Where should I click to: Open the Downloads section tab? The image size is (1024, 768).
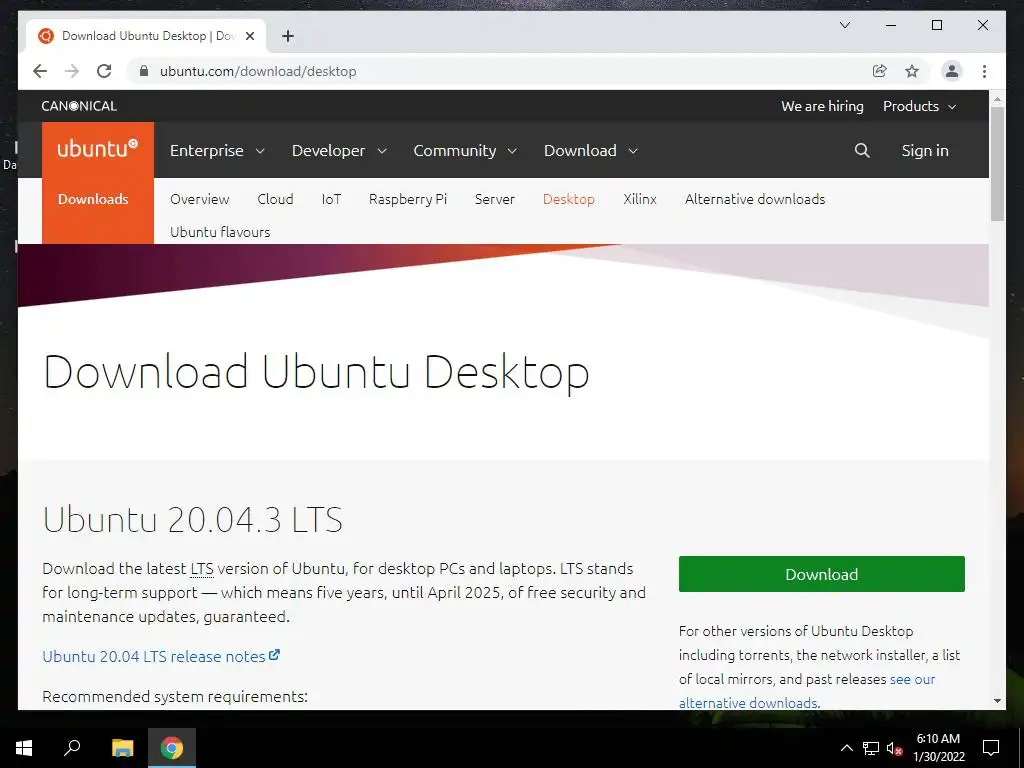point(93,199)
